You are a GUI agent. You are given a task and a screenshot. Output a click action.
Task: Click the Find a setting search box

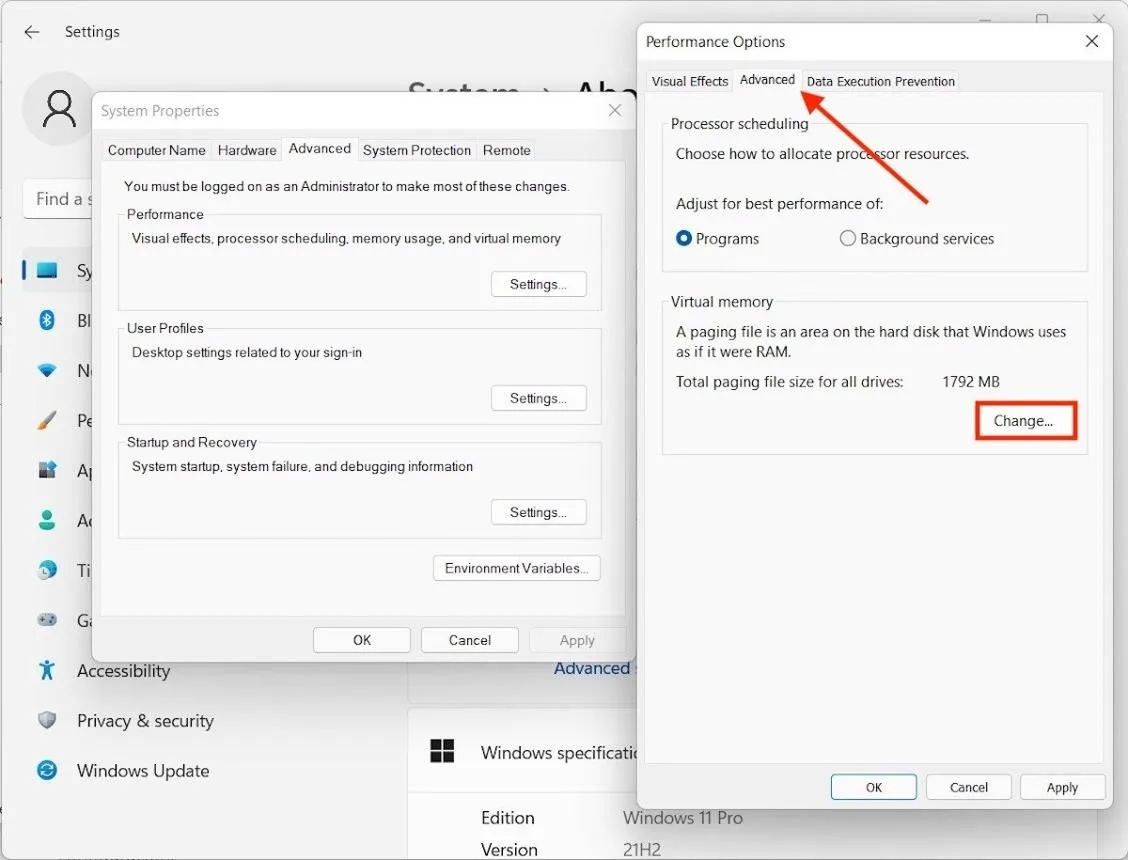pos(59,199)
